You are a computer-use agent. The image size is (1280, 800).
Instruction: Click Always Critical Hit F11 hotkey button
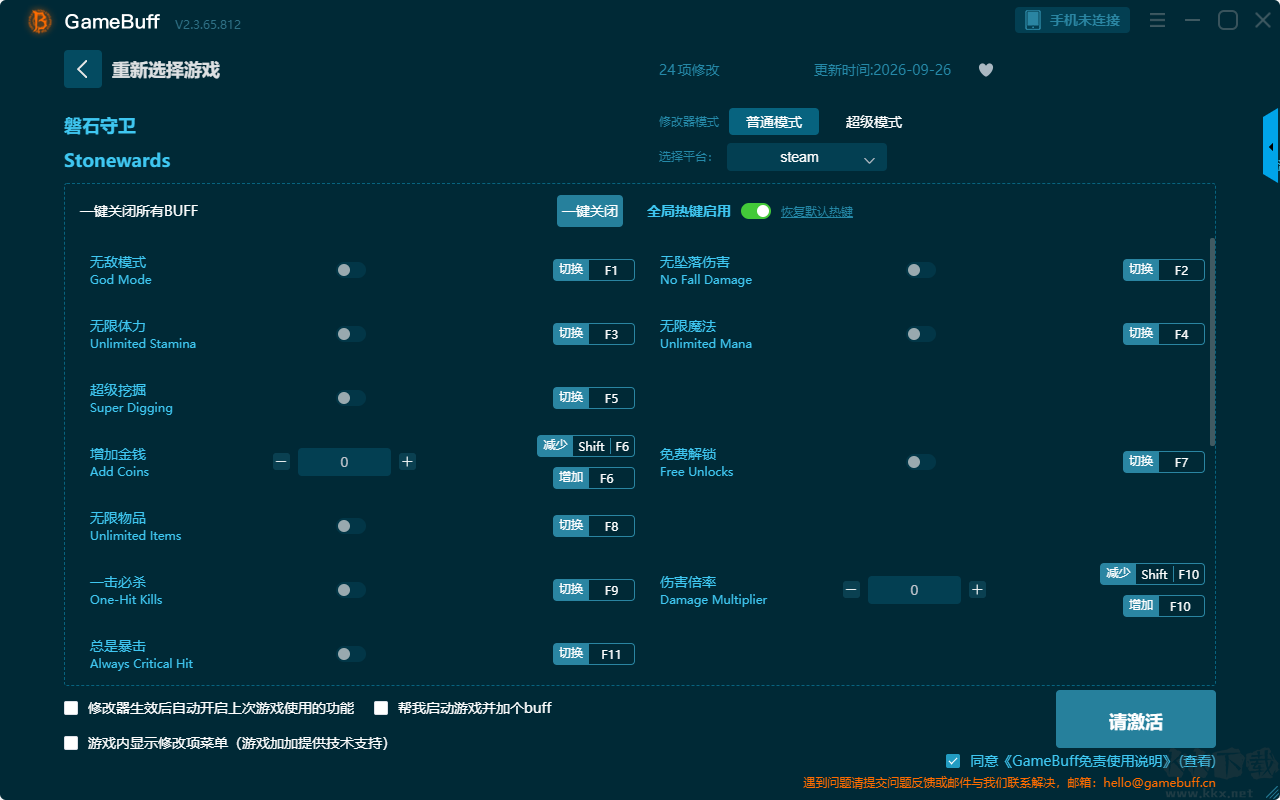pos(594,654)
